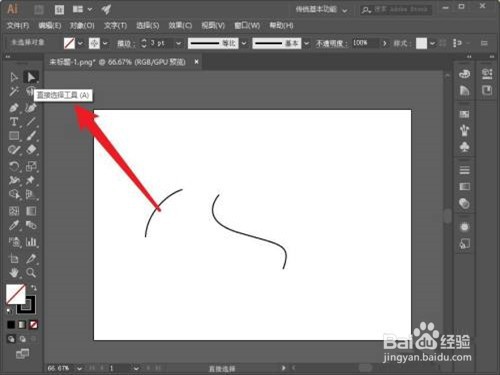Enable Draw Normal mode
The width and height of the screenshot is (500, 375).
coord(11,339)
